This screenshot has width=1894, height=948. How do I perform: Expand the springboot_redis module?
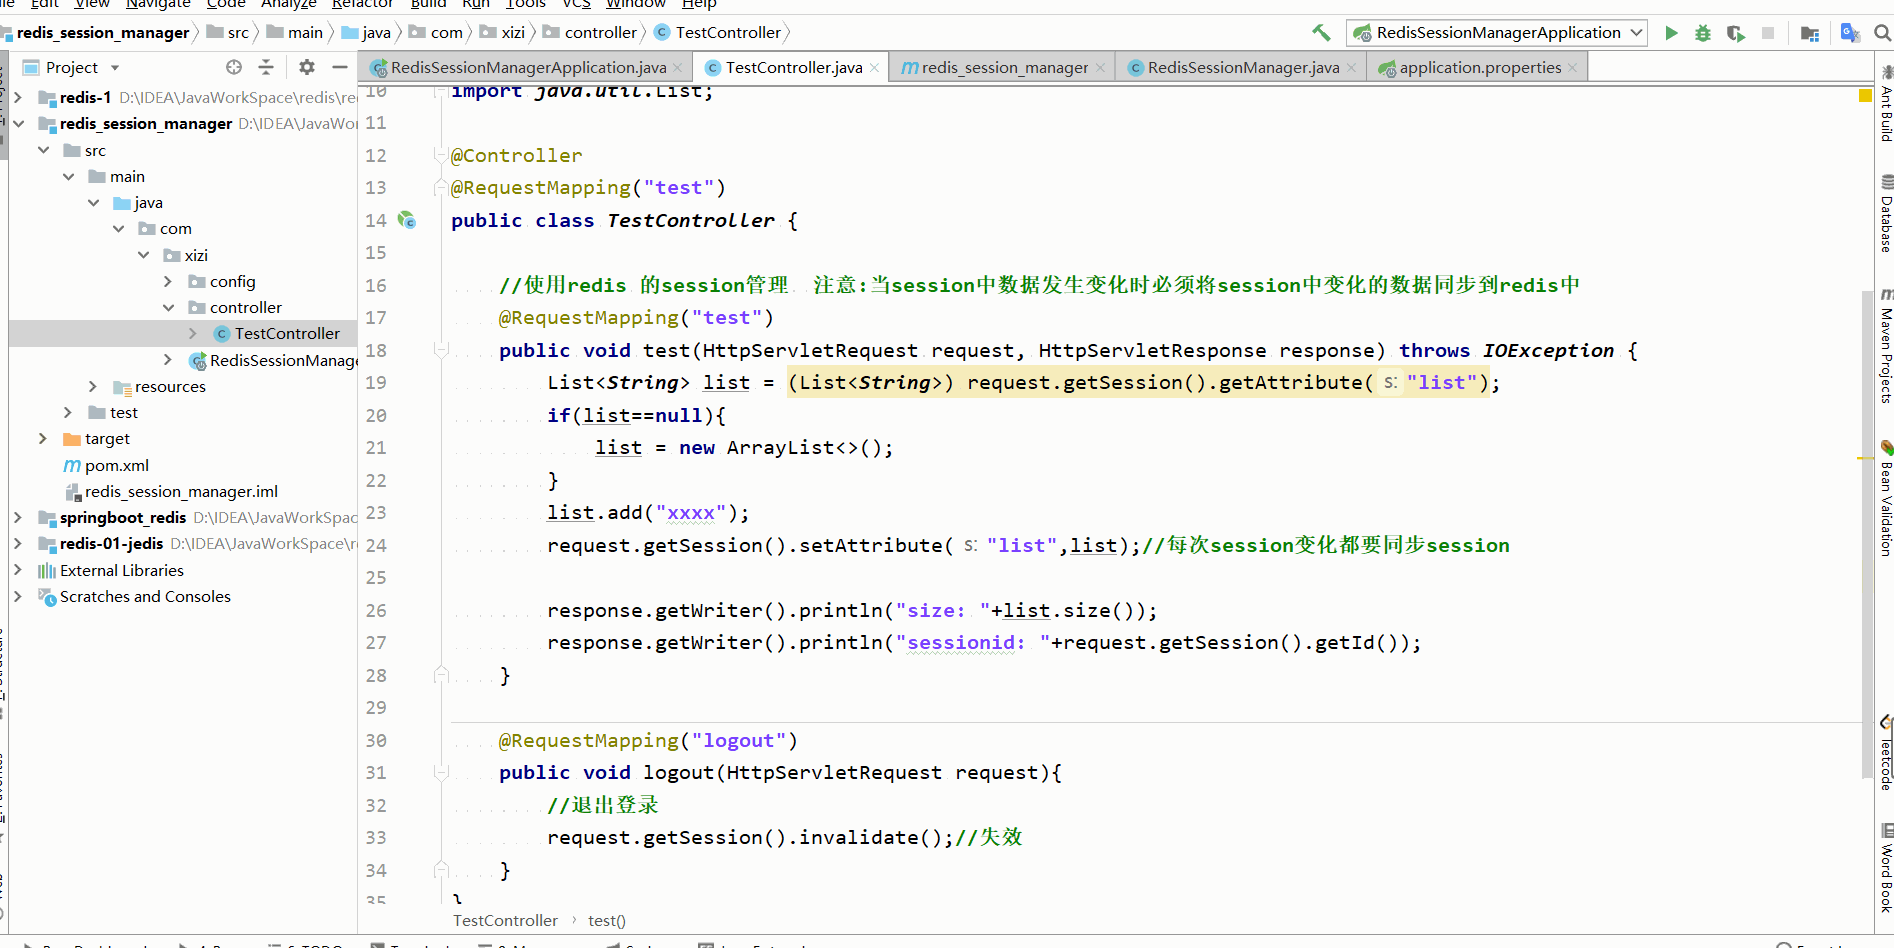click(17, 517)
